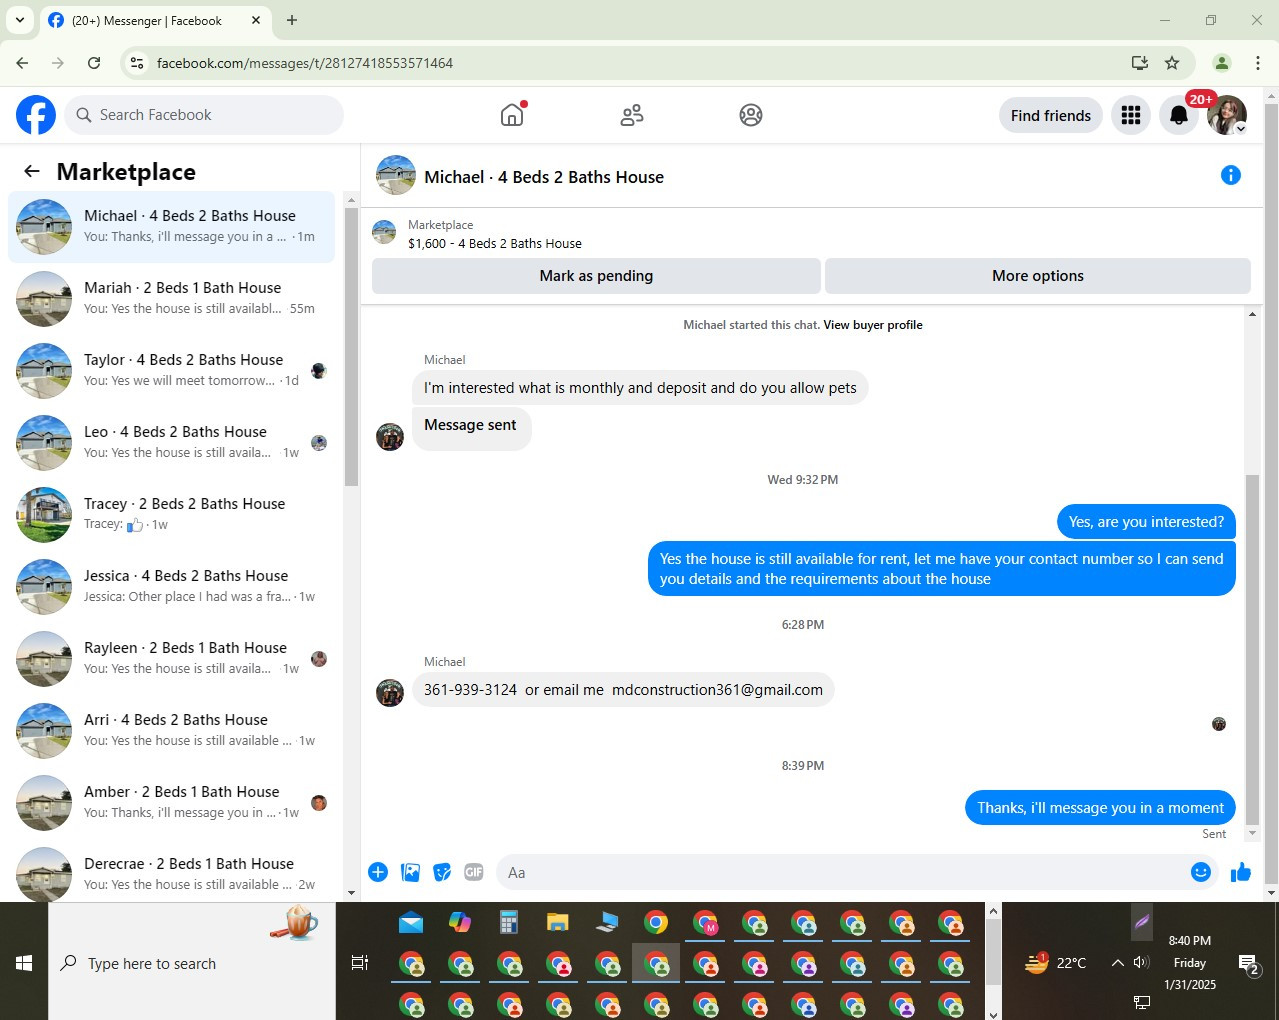Click Michael's avatar beside phone number message
The image size is (1279, 1020).
tap(390, 692)
